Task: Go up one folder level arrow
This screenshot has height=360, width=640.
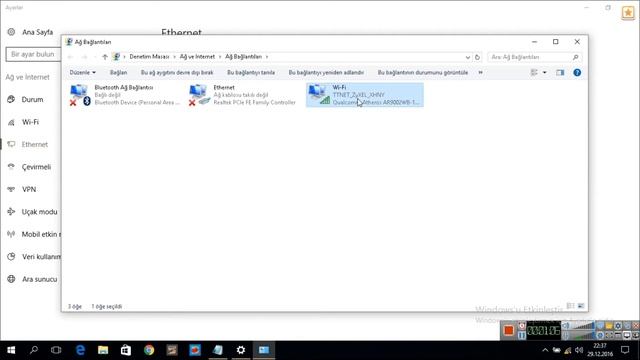Action: point(105,57)
